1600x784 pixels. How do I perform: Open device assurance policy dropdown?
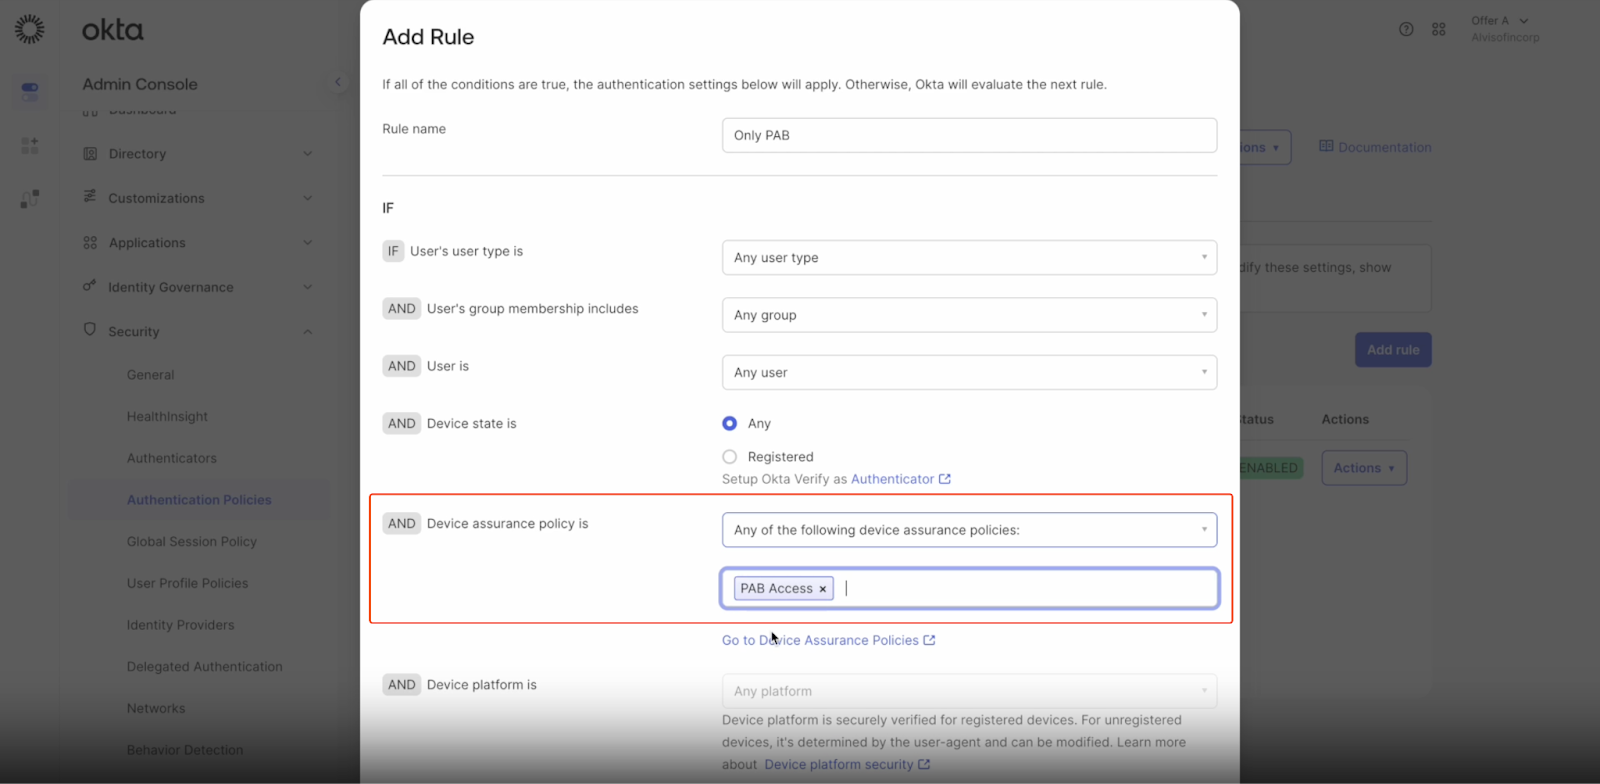pyautogui.click(x=968, y=530)
